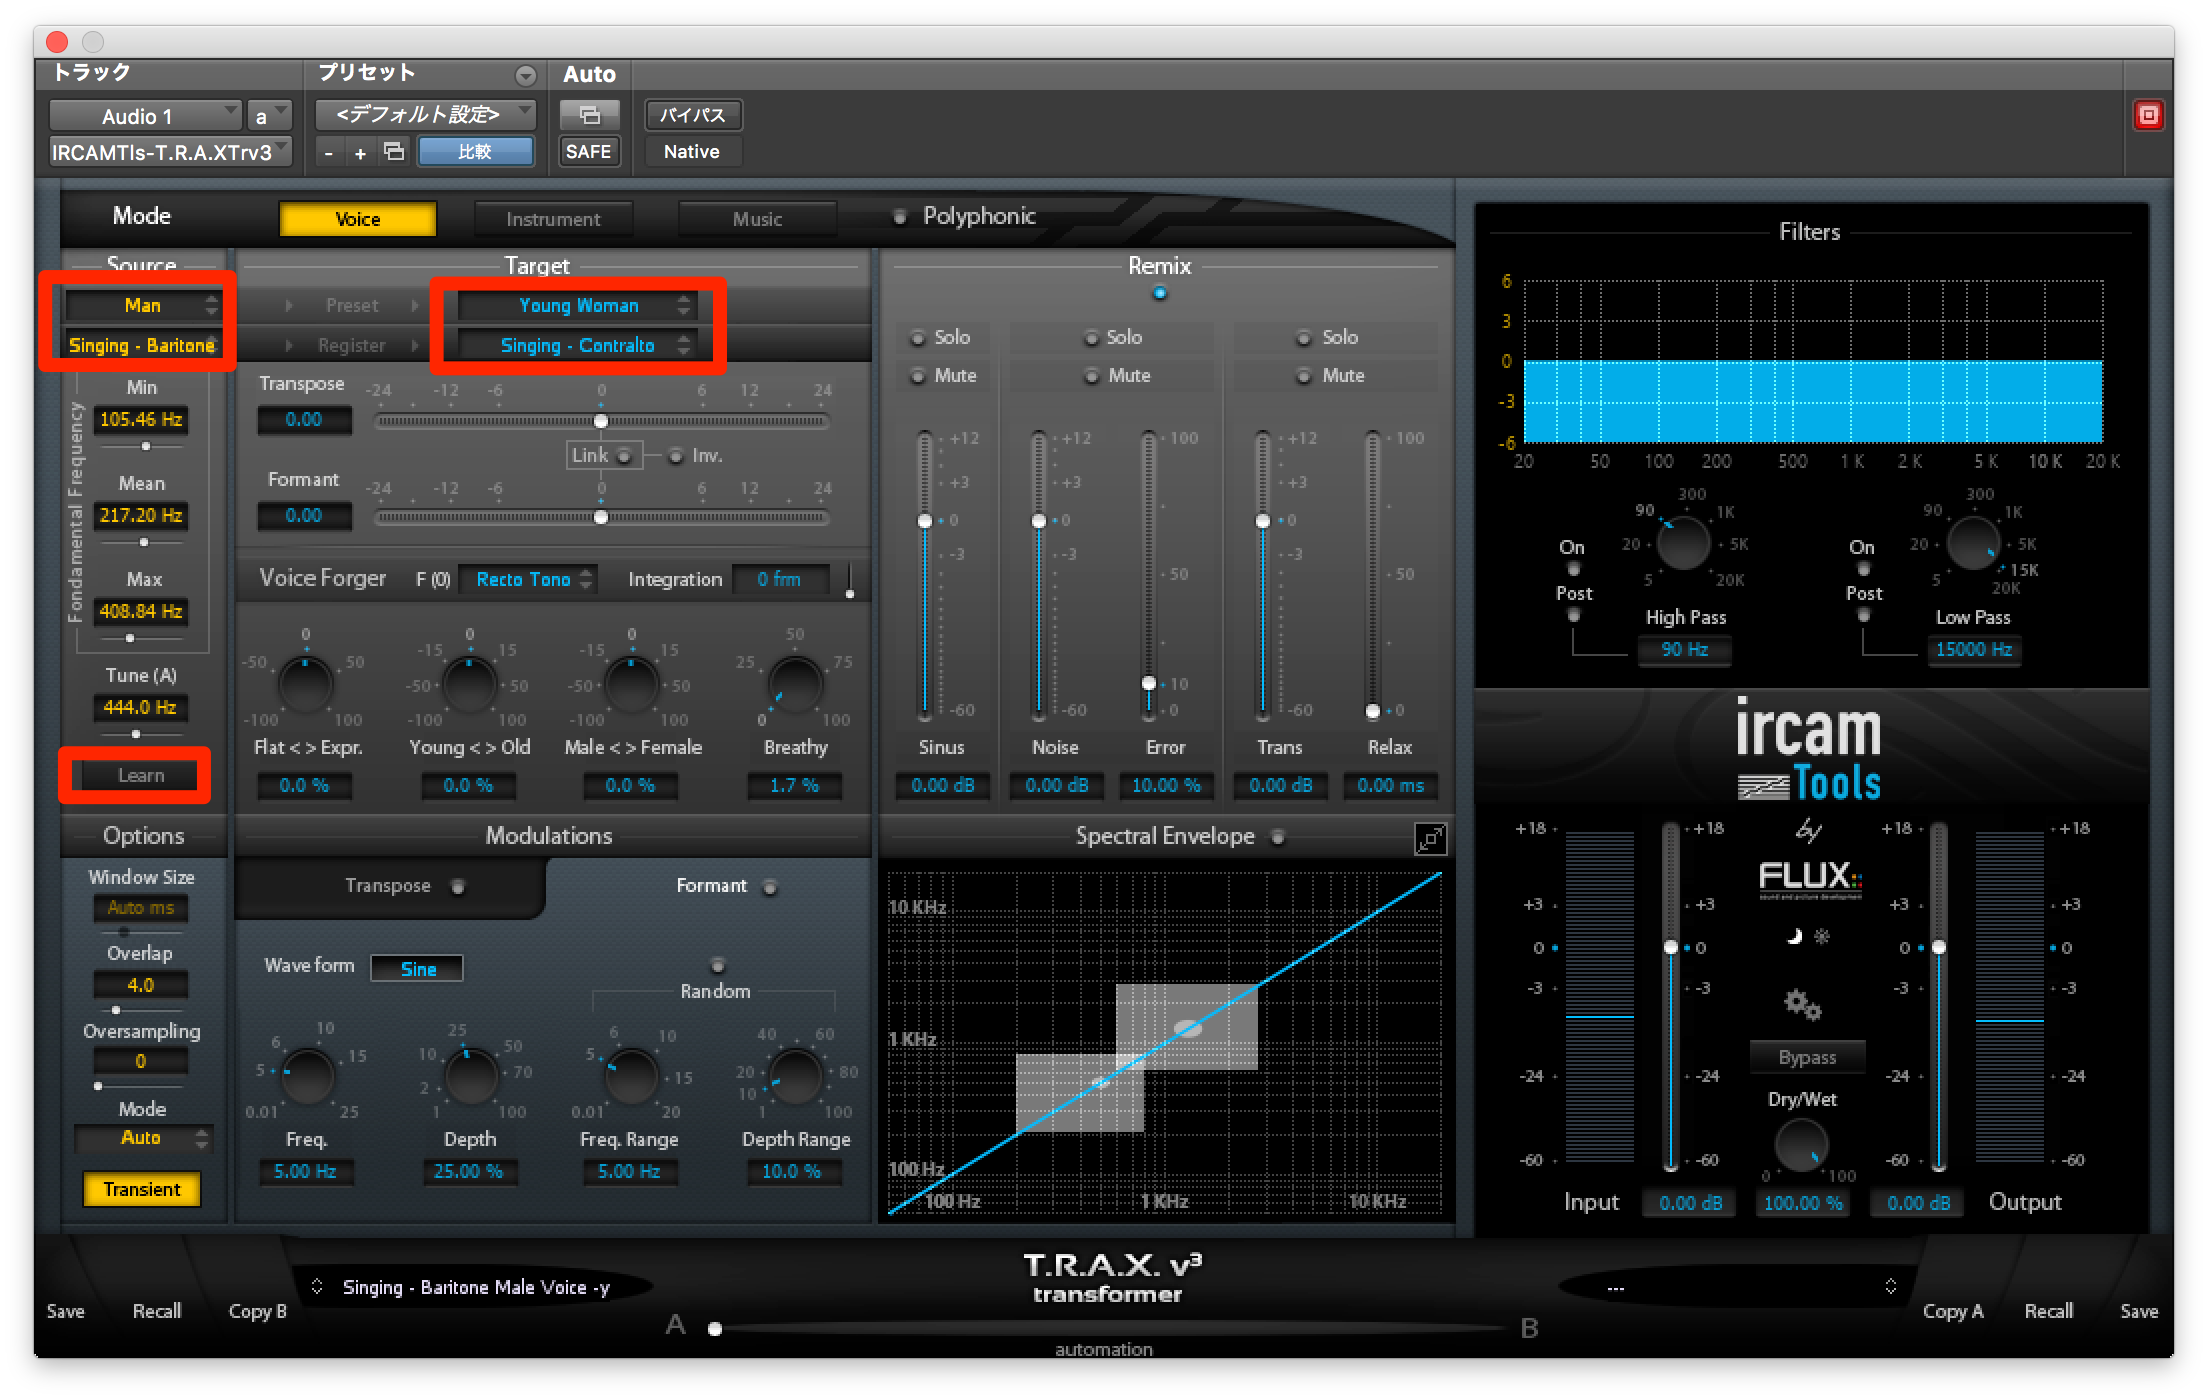
Task: Select the Instrument mode tab
Action: click(553, 219)
